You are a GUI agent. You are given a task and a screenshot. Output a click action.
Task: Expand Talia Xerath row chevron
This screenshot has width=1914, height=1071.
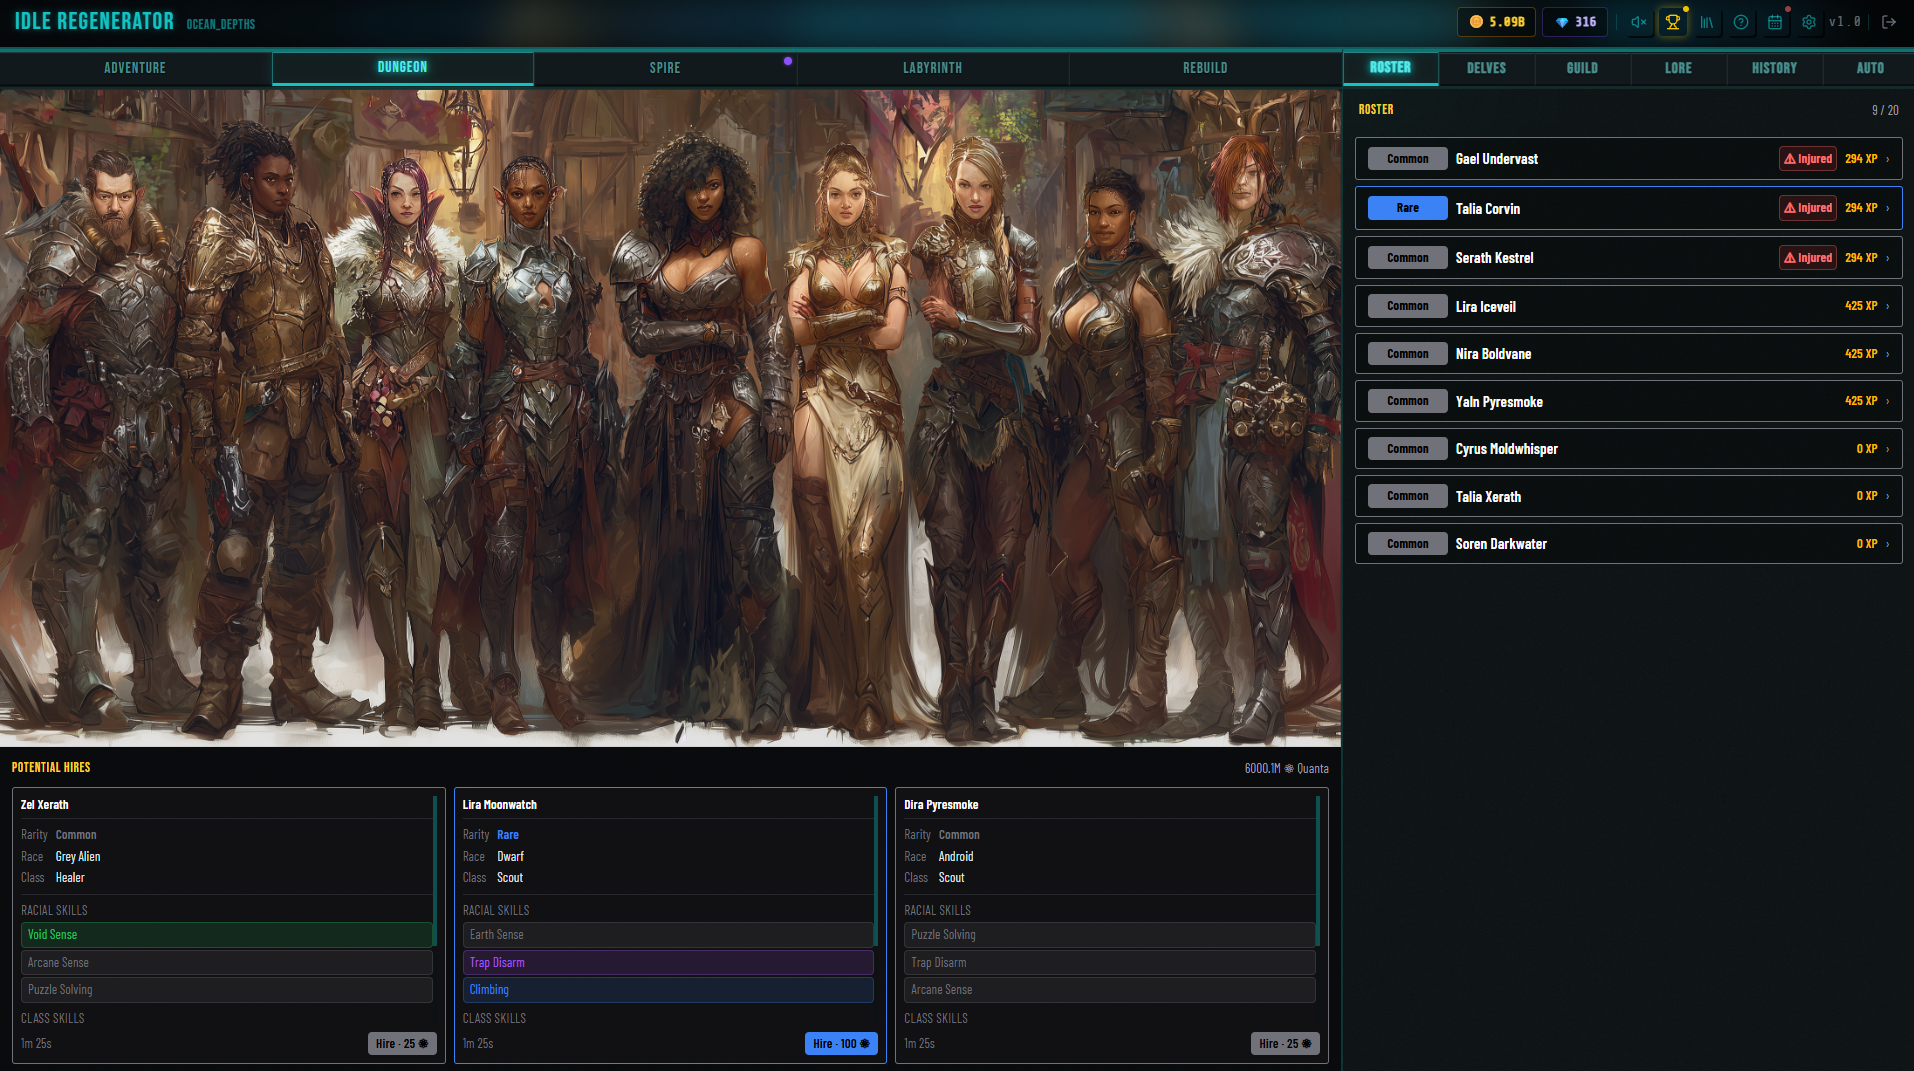pyautogui.click(x=1888, y=496)
